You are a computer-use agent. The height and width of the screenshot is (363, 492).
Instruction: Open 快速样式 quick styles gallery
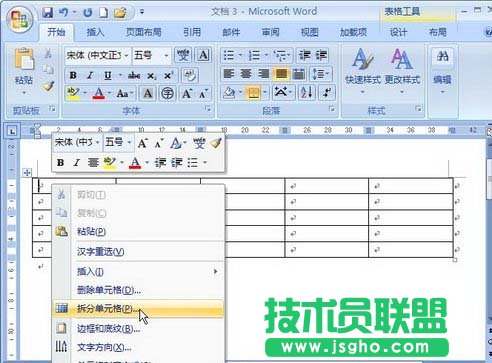tap(363, 71)
